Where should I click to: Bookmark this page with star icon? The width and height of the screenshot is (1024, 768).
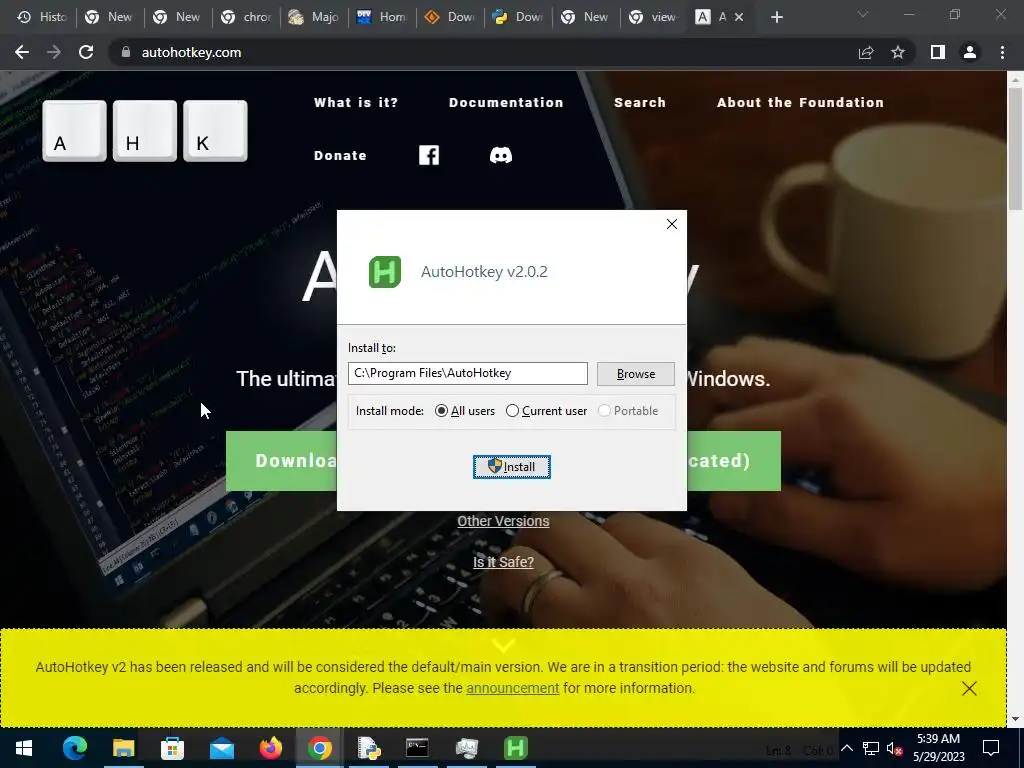pyautogui.click(x=898, y=52)
